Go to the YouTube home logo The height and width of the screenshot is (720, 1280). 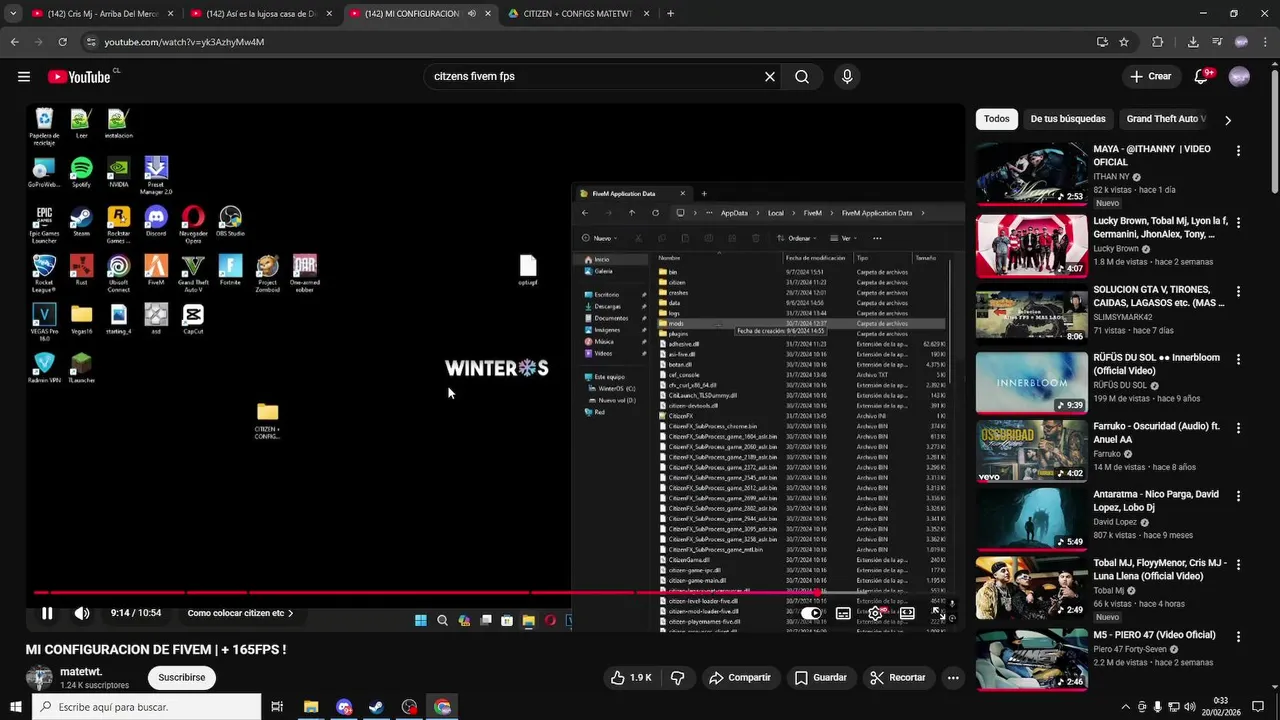[x=79, y=77]
